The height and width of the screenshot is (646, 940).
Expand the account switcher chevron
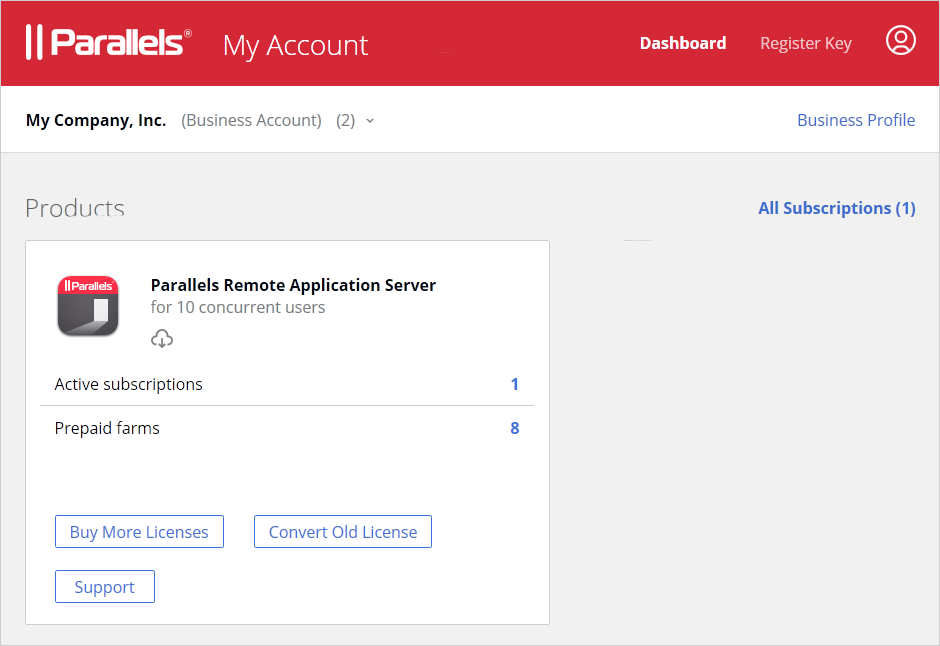pos(370,121)
